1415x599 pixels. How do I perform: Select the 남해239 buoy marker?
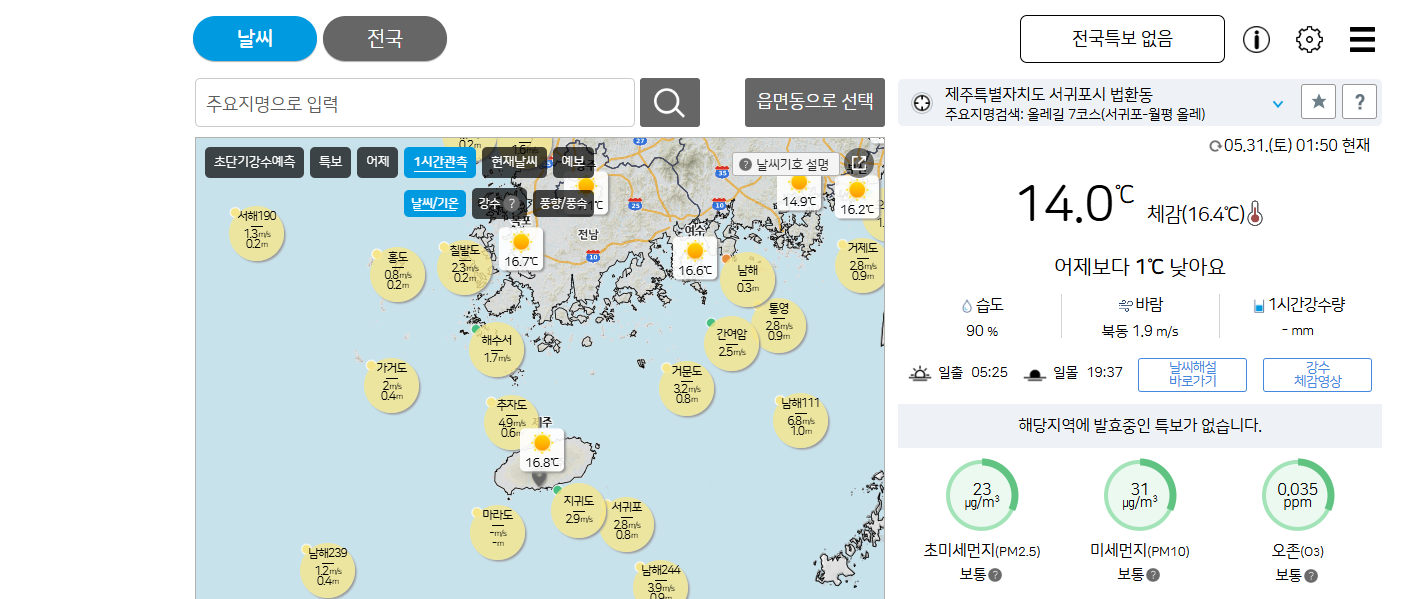point(327,571)
